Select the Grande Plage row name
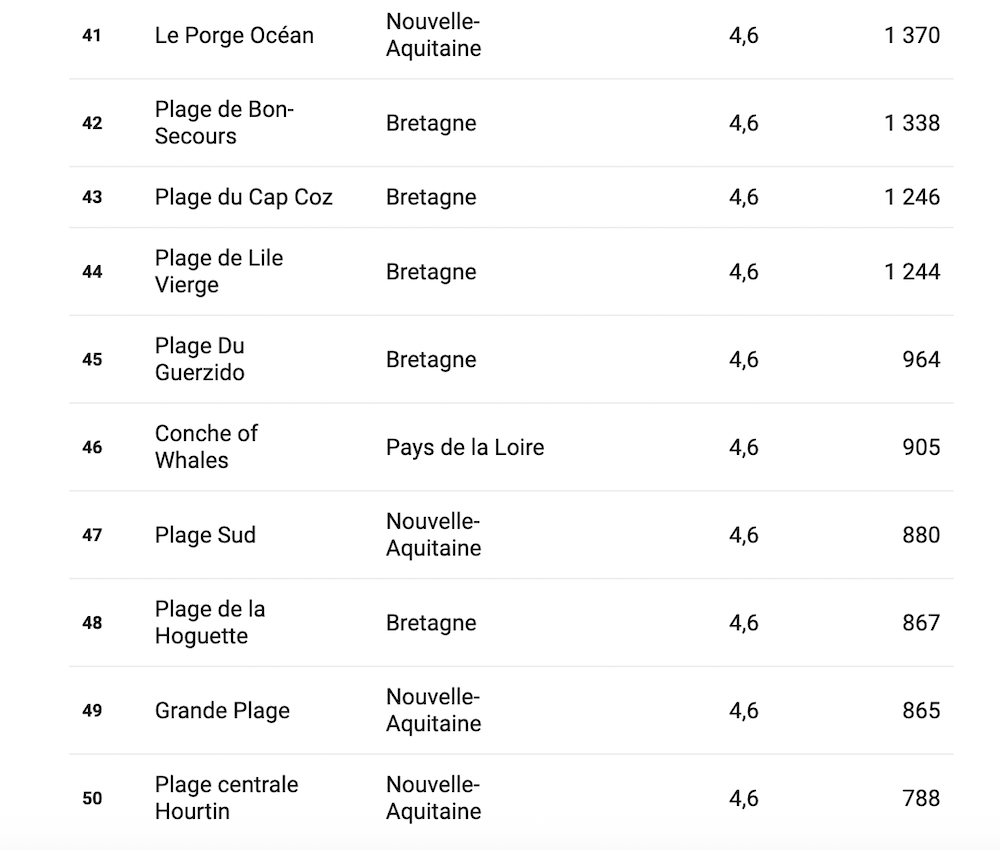1000x850 pixels. [x=222, y=710]
